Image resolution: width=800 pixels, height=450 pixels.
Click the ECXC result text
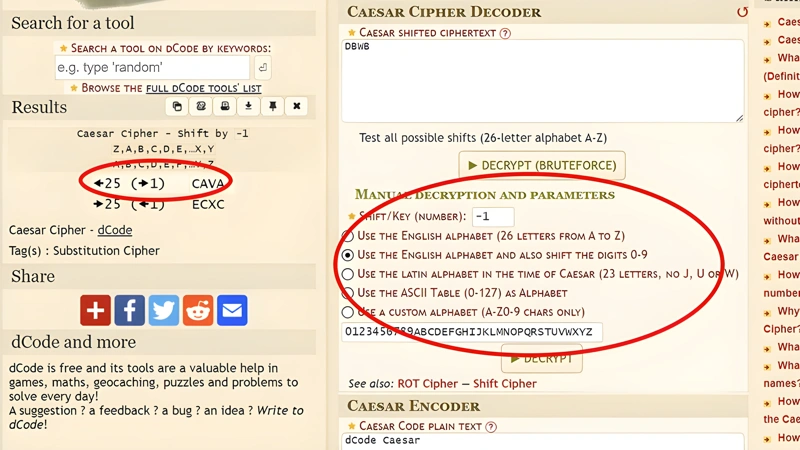click(208, 205)
